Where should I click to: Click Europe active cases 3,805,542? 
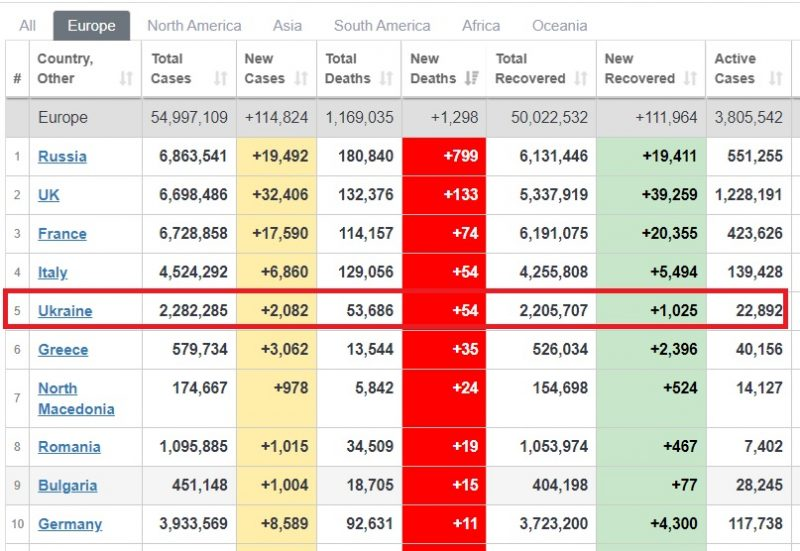tap(748, 117)
